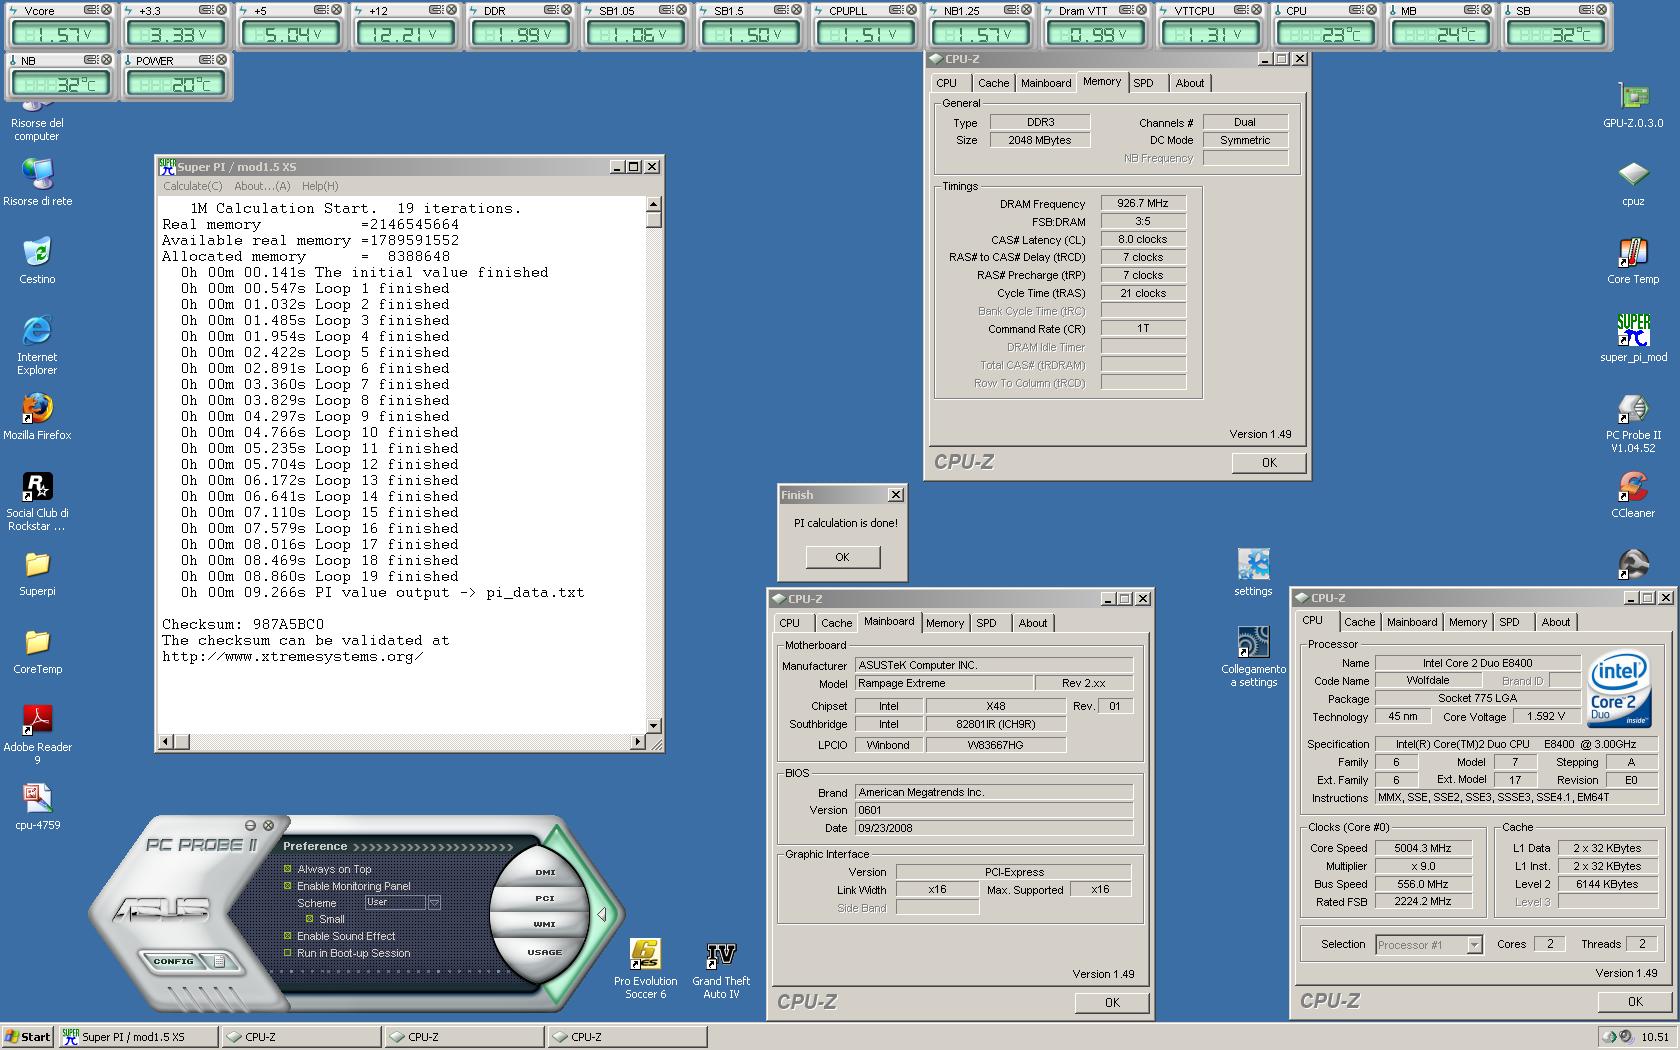Open the DDR sensor panel's settings icon
This screenshot has height=1050, width=1680.
[x=553, y=10]
